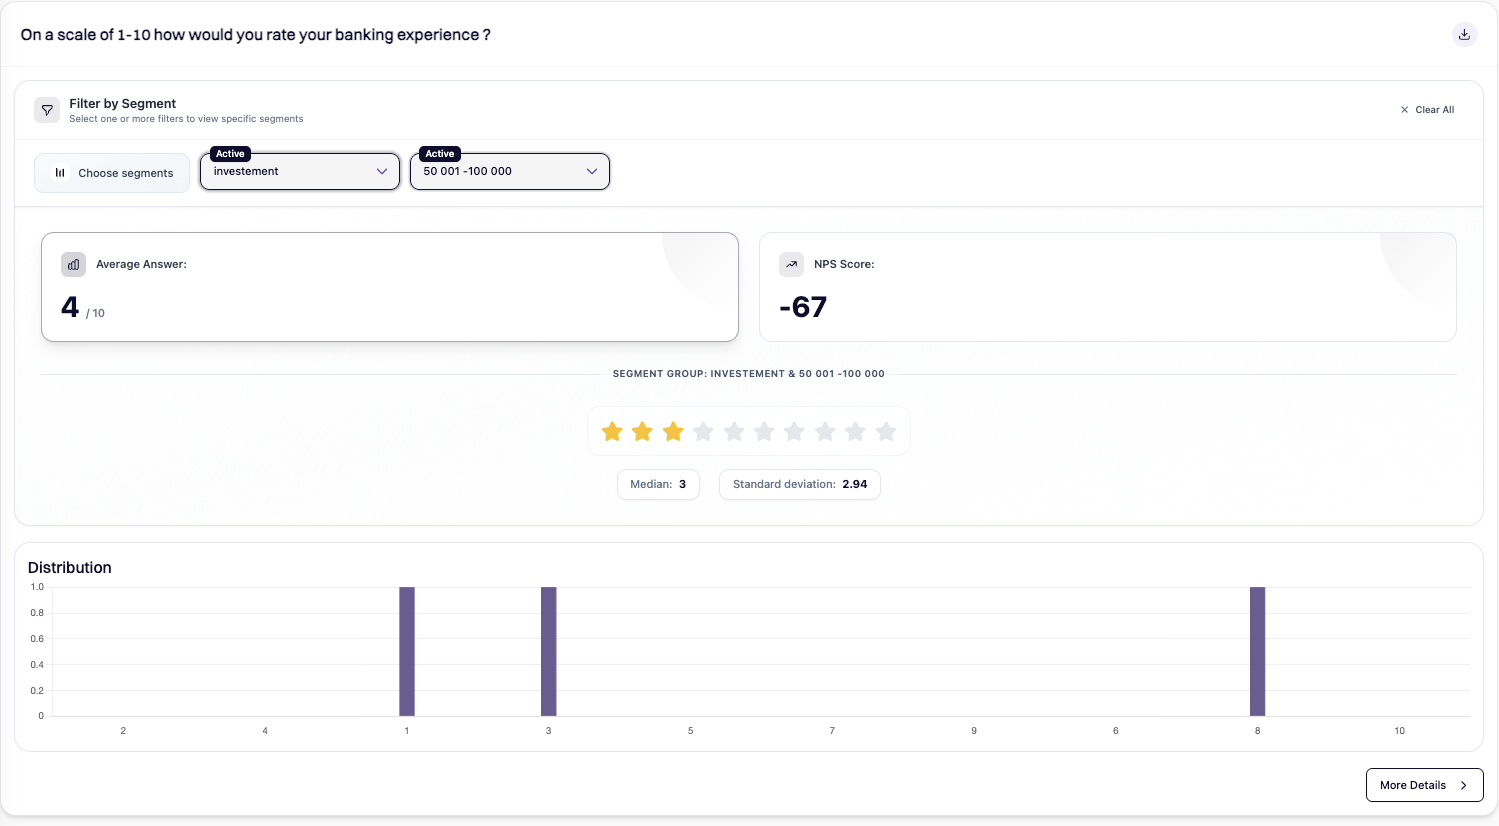Viewport: 1499px width, 826px height.
Task: Click the Choose segments button
Action: pos(112,173)
